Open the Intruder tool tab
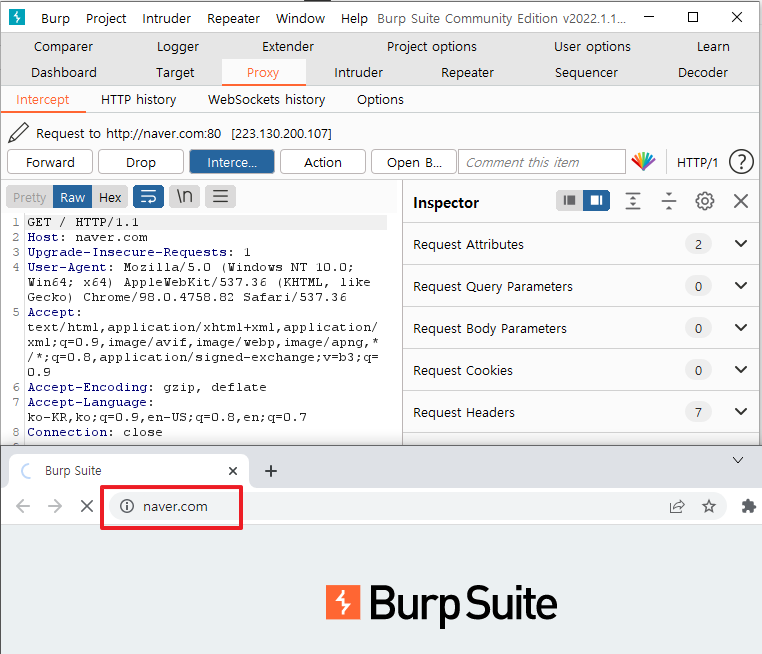This screenshot has height=654, width=762. [358, 72]
